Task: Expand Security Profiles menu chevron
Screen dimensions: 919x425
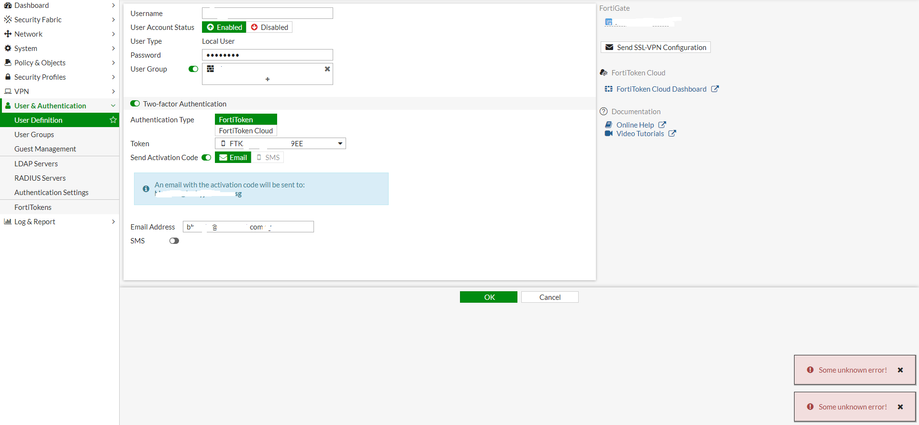Action: [113, 77]
